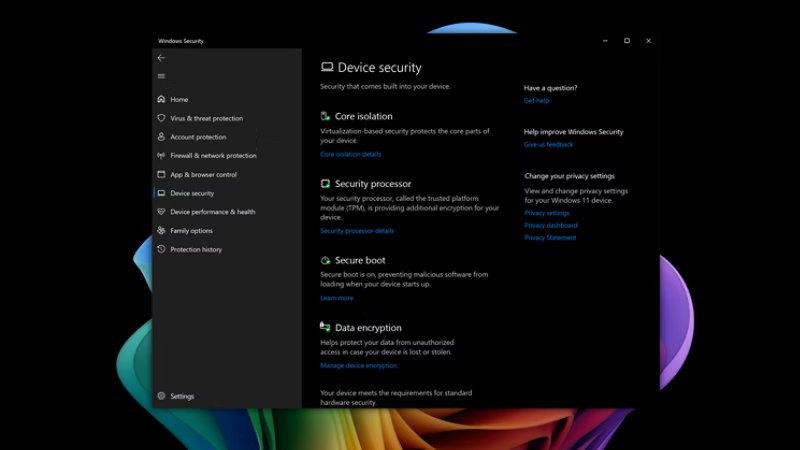Open the Privacy dashboard link
800x450 pixels.
point(551,225)
